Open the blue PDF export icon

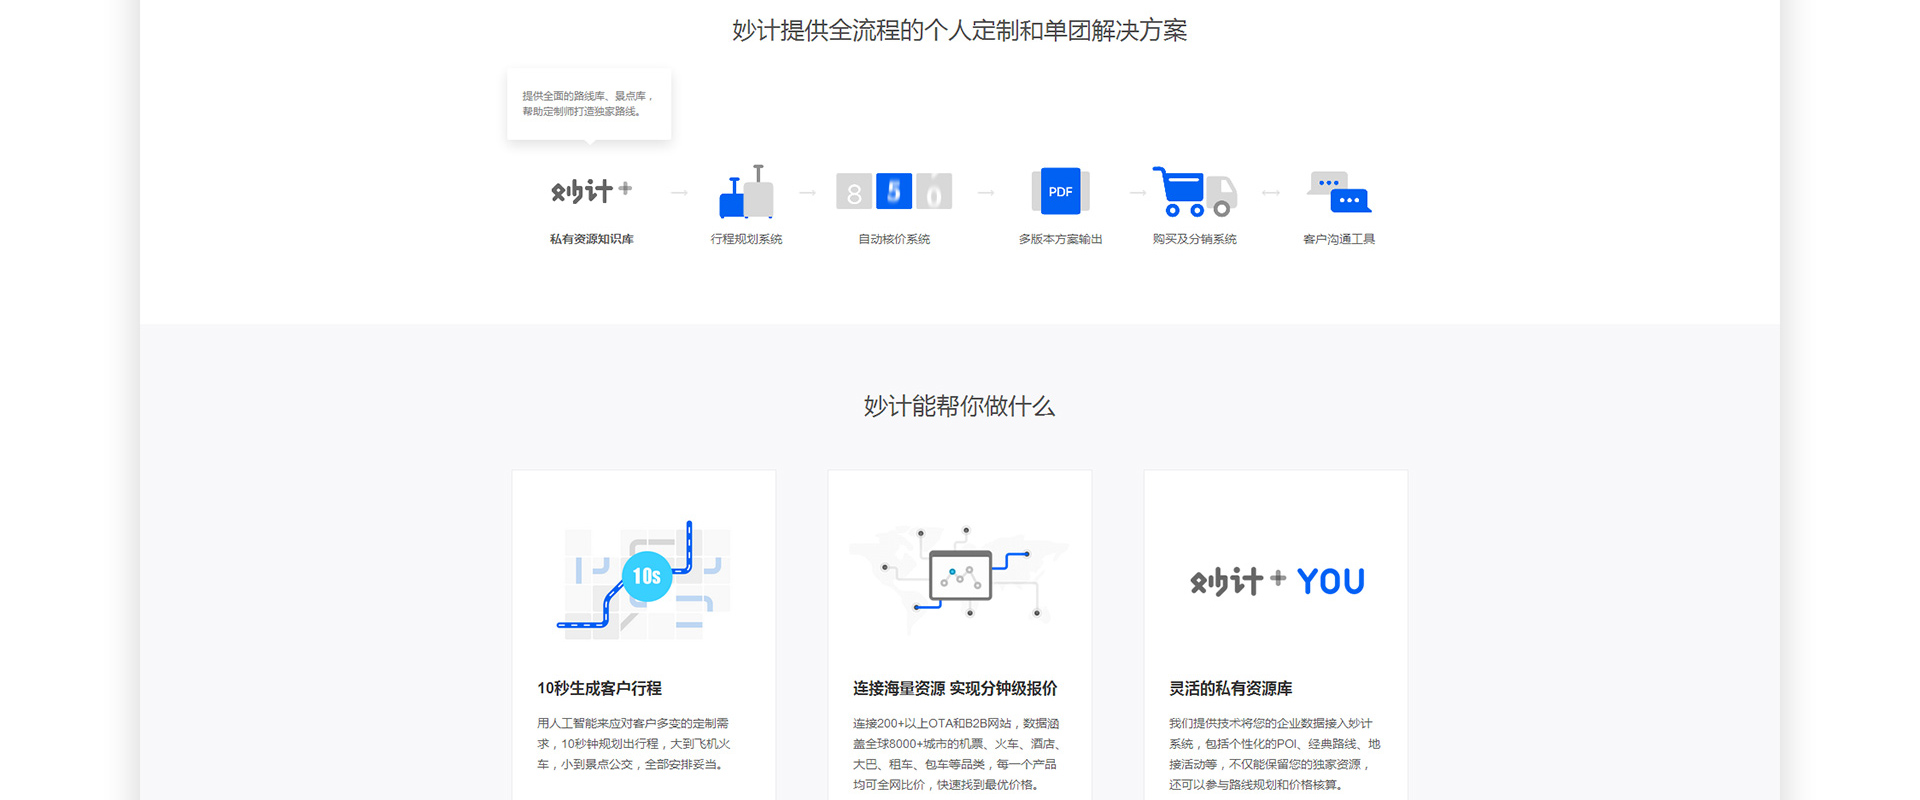point(1060,191)
